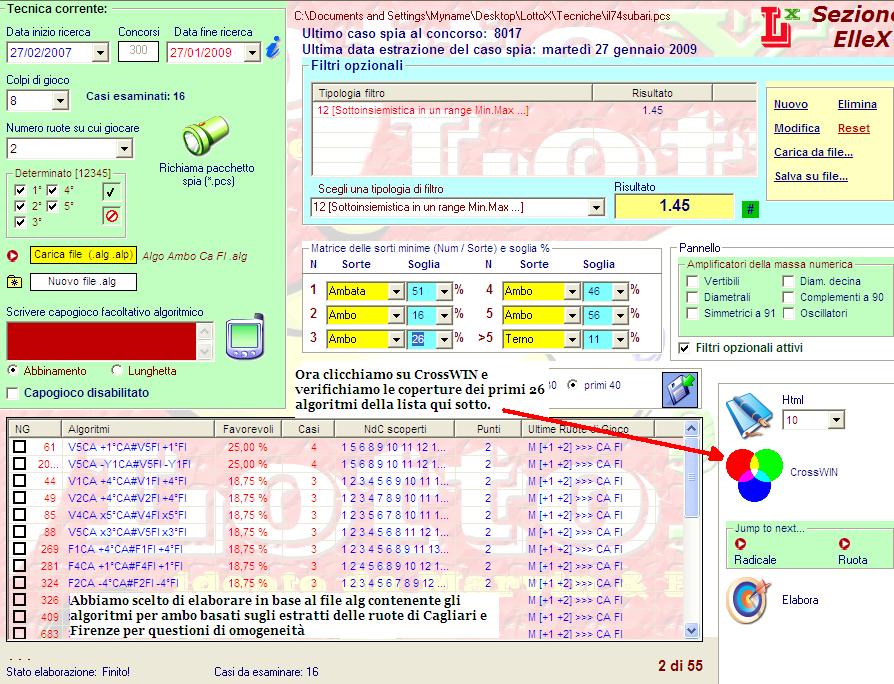
Task: Click the red prohibition deselect-all icon
Action: [111, 216]
